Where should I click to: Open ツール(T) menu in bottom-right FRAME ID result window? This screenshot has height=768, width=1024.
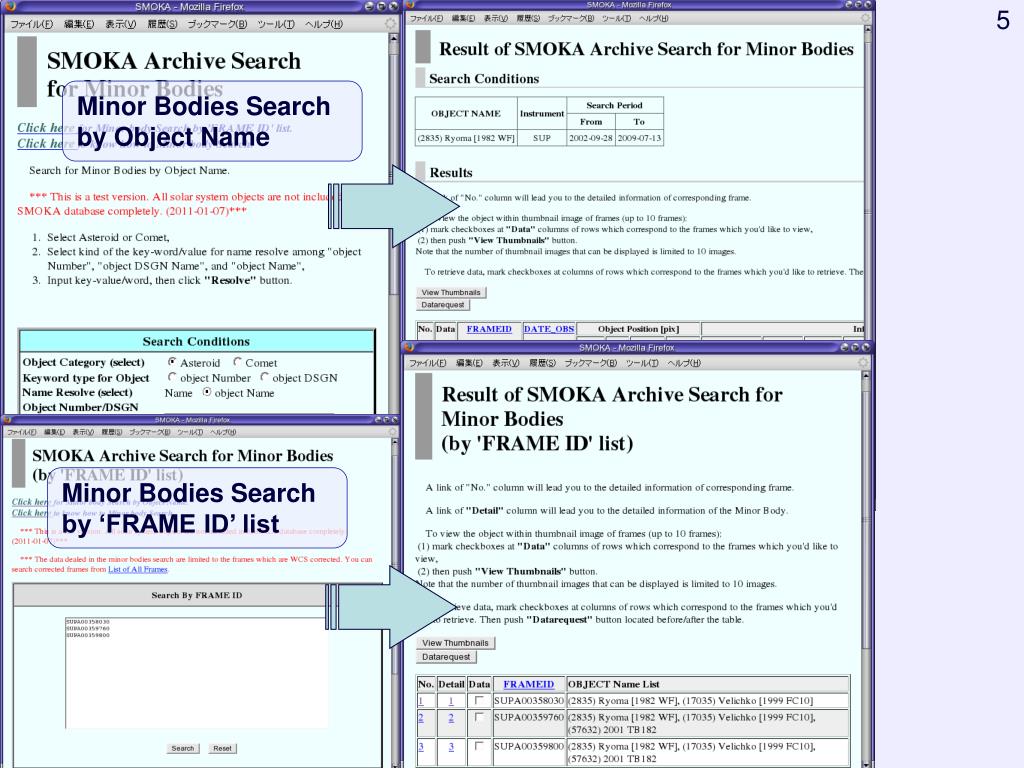pyautogui.click(x=641, y=363)
